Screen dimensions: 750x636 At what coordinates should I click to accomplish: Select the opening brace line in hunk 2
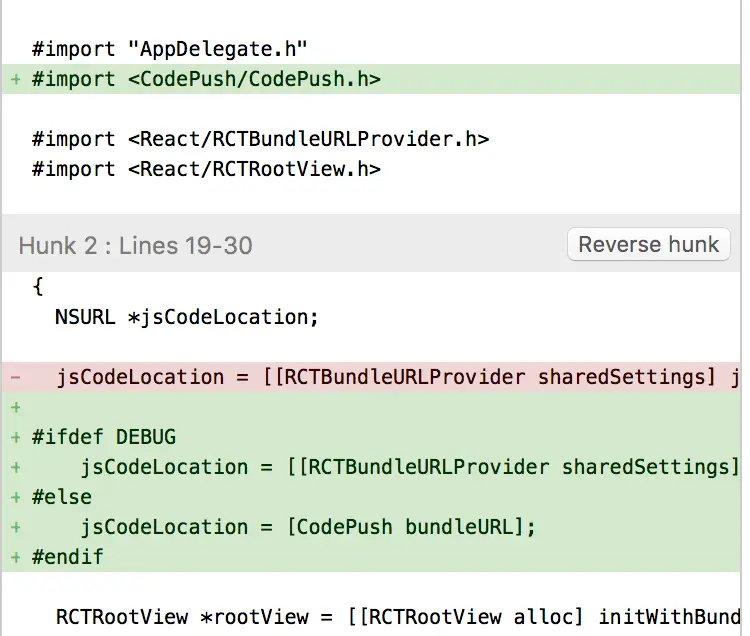tap(371, 287)
